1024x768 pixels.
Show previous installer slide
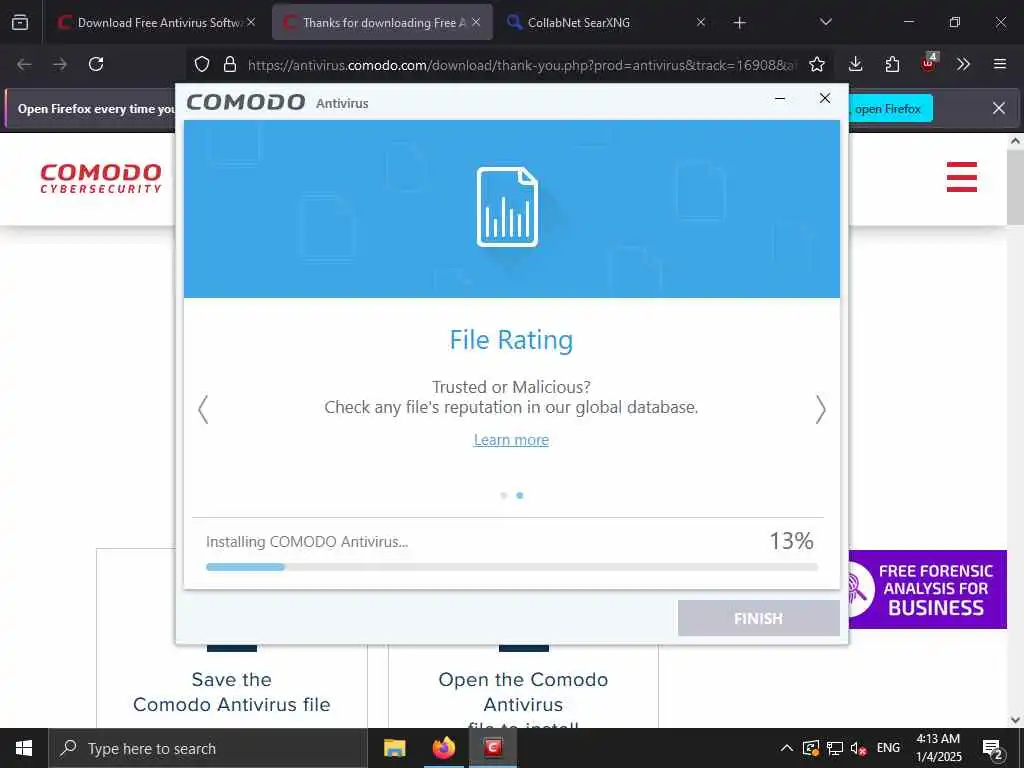203,409
